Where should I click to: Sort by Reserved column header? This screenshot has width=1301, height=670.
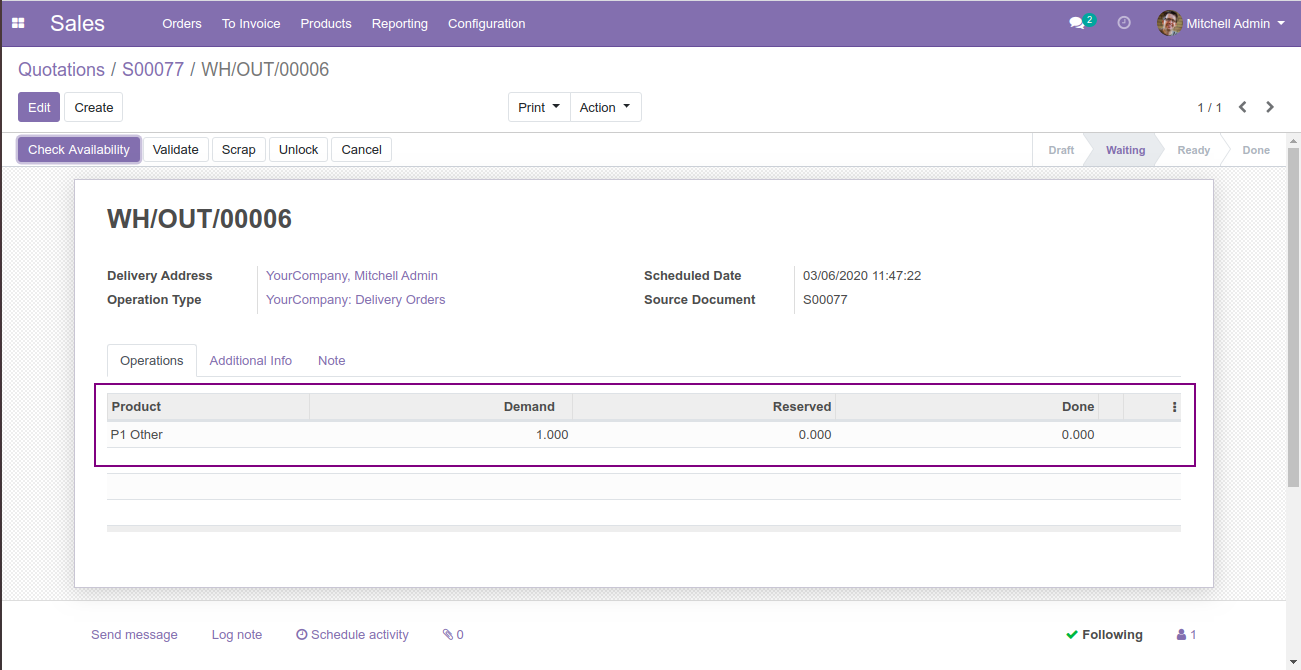click(704, 407)
